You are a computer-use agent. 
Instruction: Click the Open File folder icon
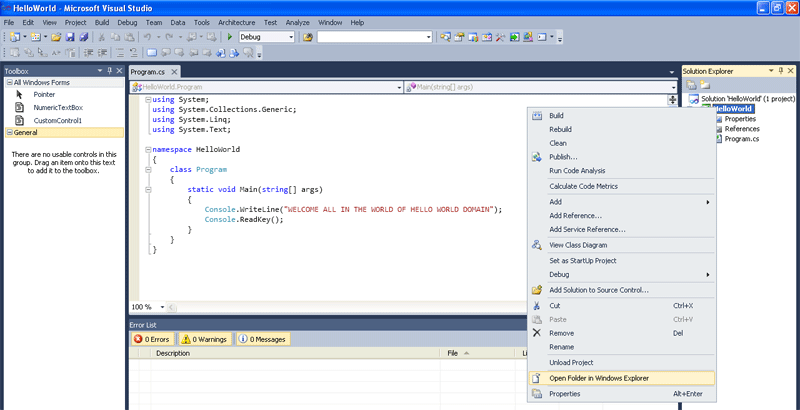tap(56, 37)
